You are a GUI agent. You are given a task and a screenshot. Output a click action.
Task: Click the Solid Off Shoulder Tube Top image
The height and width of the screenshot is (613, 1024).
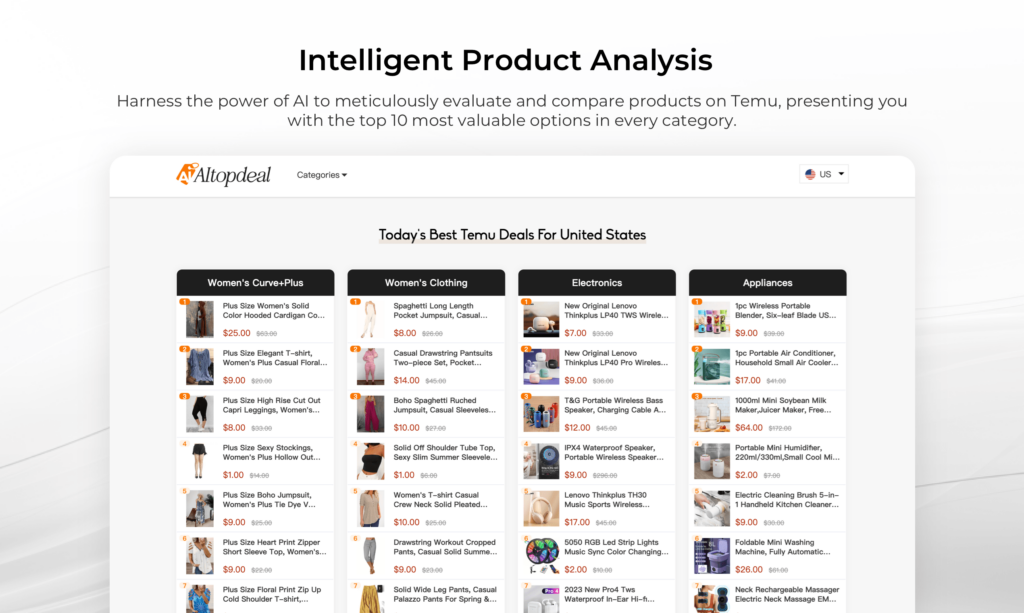tap(370, 461)
